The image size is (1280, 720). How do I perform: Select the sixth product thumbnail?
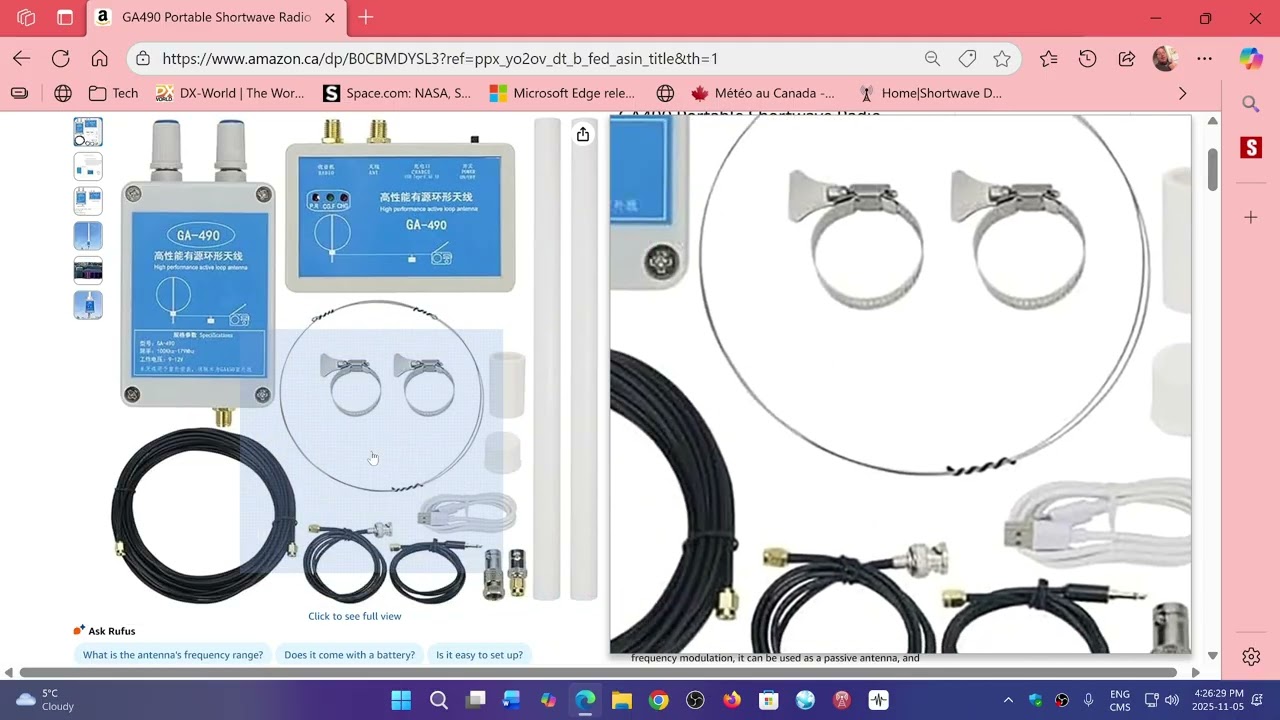(x=88, y=305)
